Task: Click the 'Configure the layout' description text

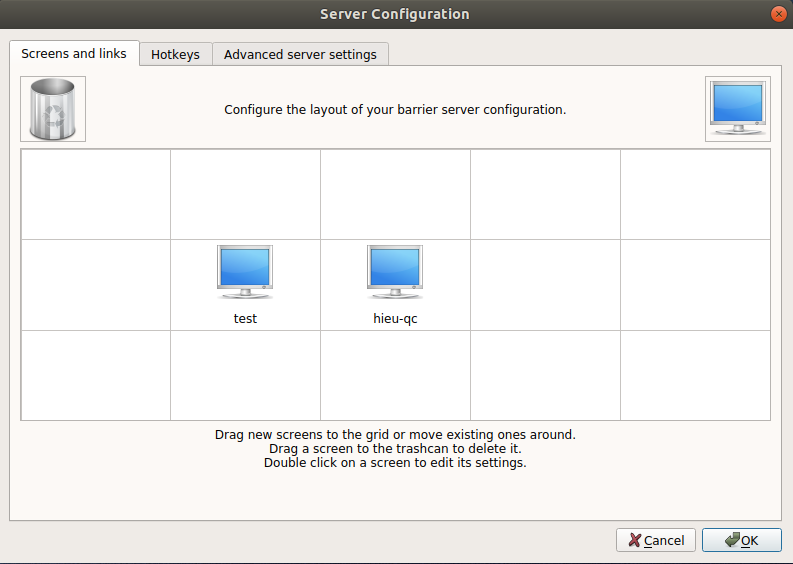Action: (x=395, y=110)
